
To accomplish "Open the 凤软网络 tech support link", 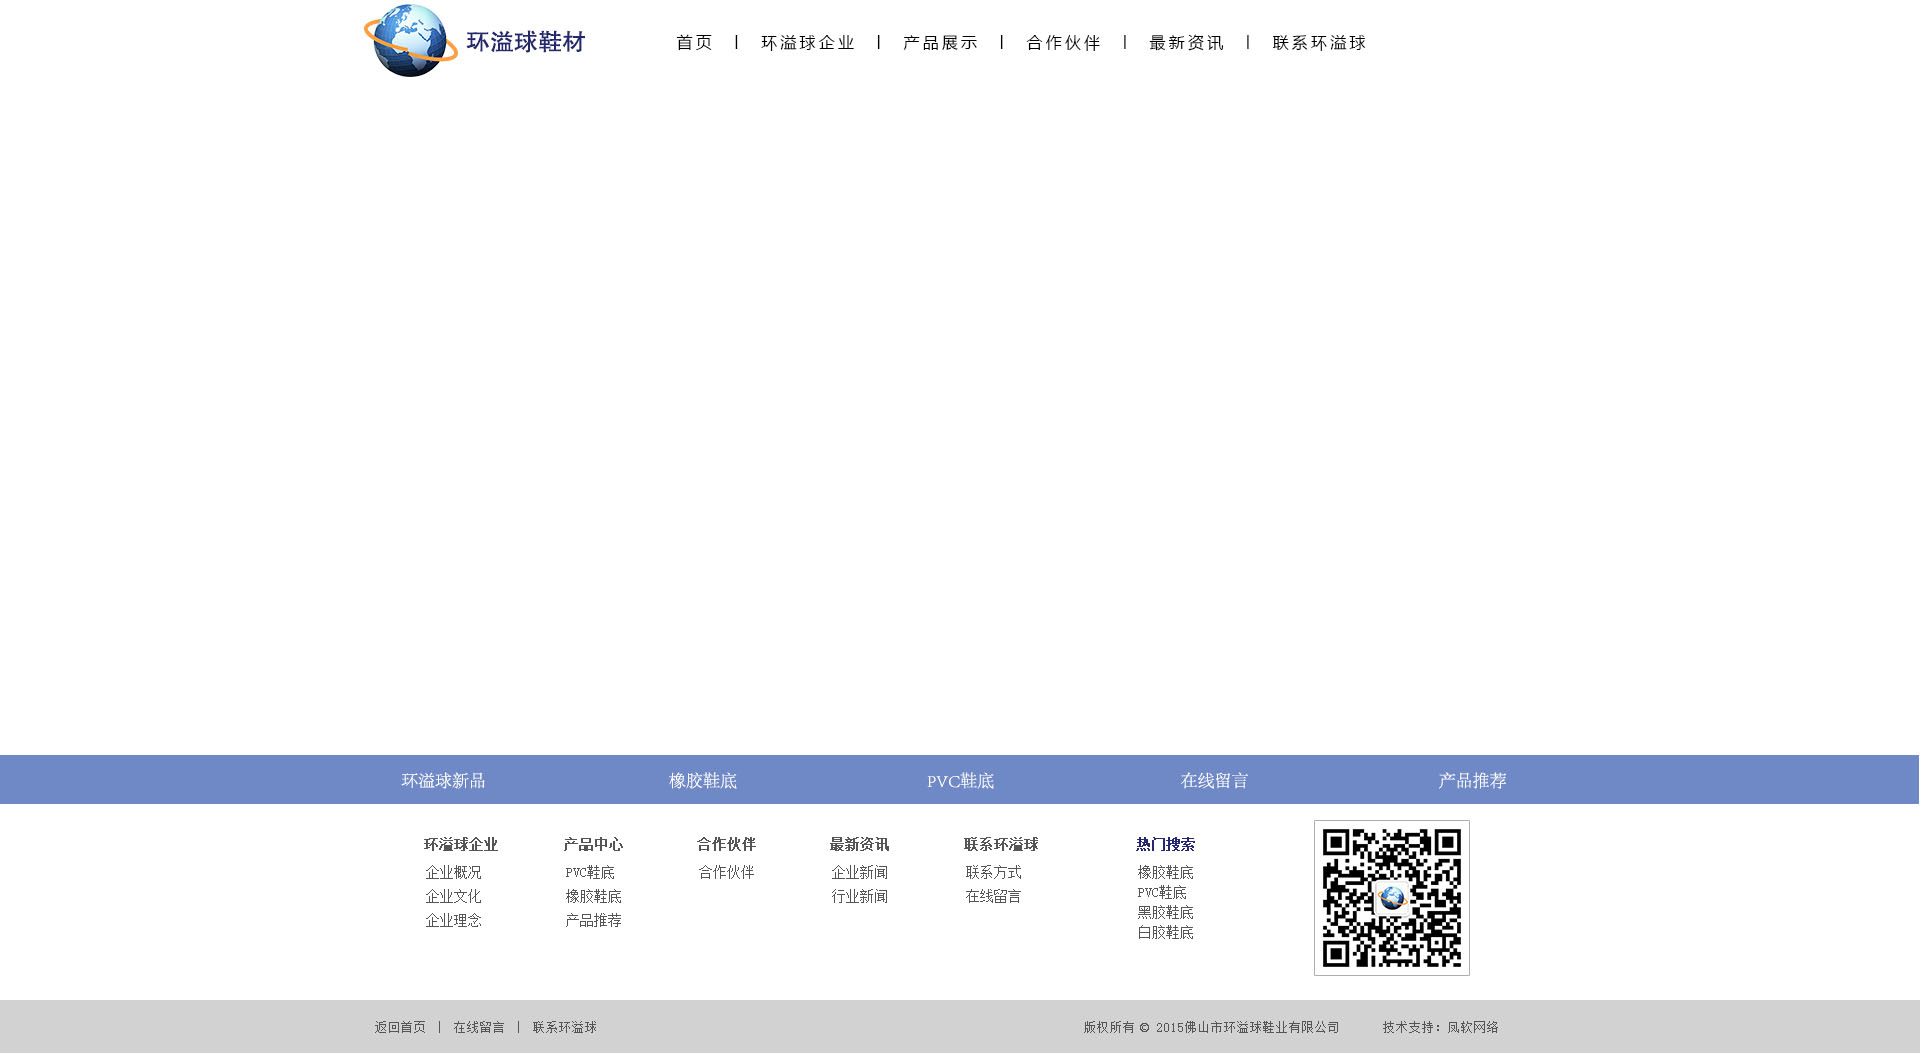I will [x=1472, y=1028].
